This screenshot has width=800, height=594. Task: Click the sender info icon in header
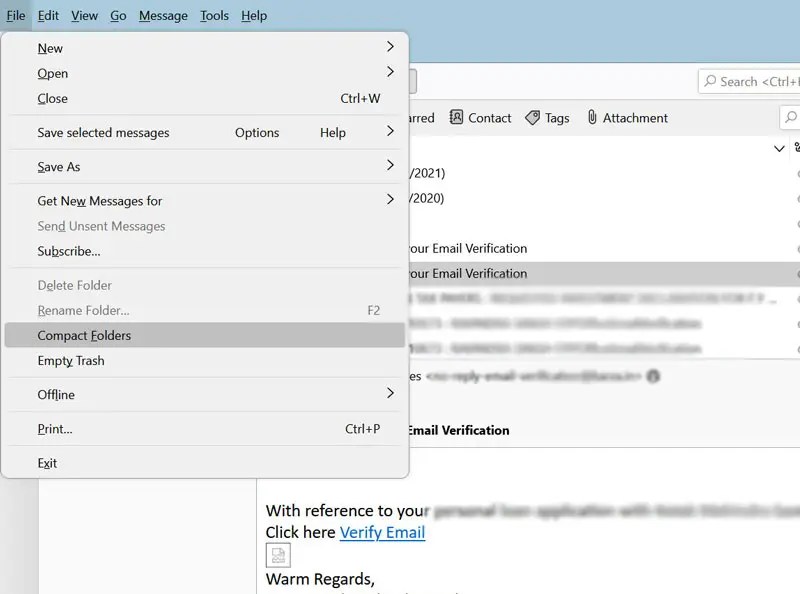(653, 376)
